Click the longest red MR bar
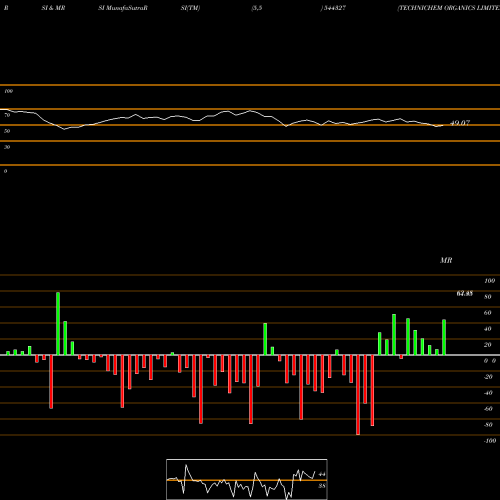Image resolution: width=500 pixels, height=500 pixels. click(358, 395)
